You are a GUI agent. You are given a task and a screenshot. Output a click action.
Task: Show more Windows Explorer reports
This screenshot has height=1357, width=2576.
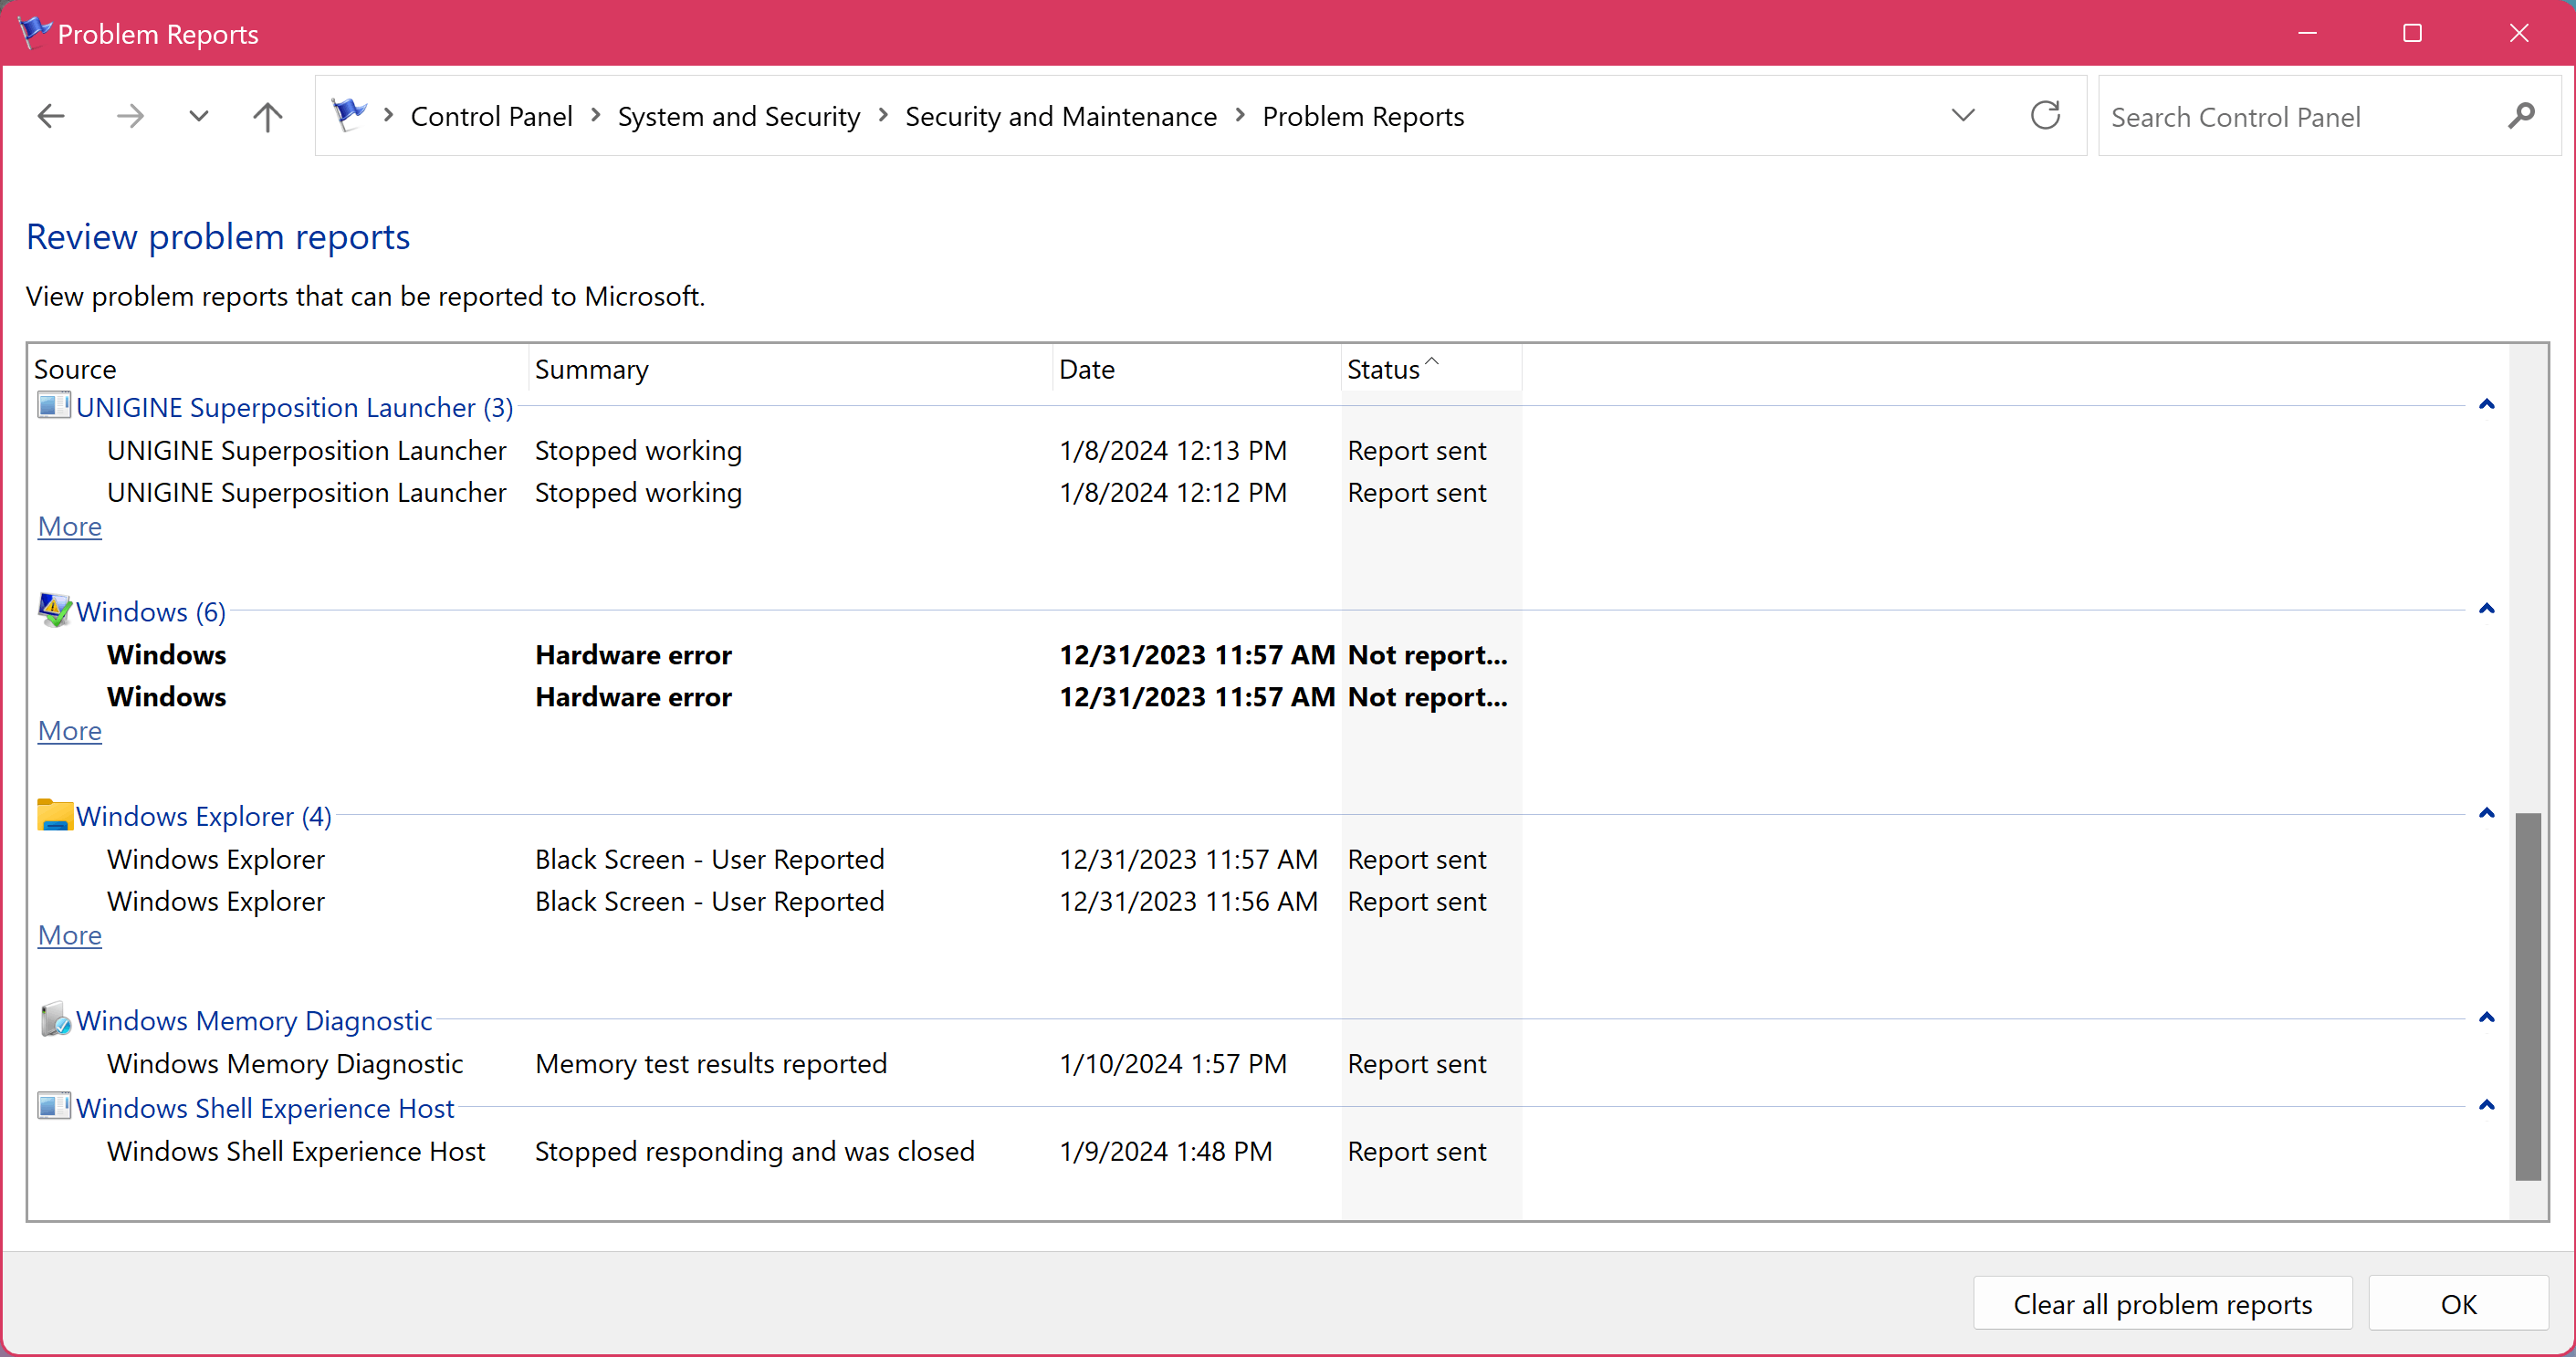tap(70, 935)
